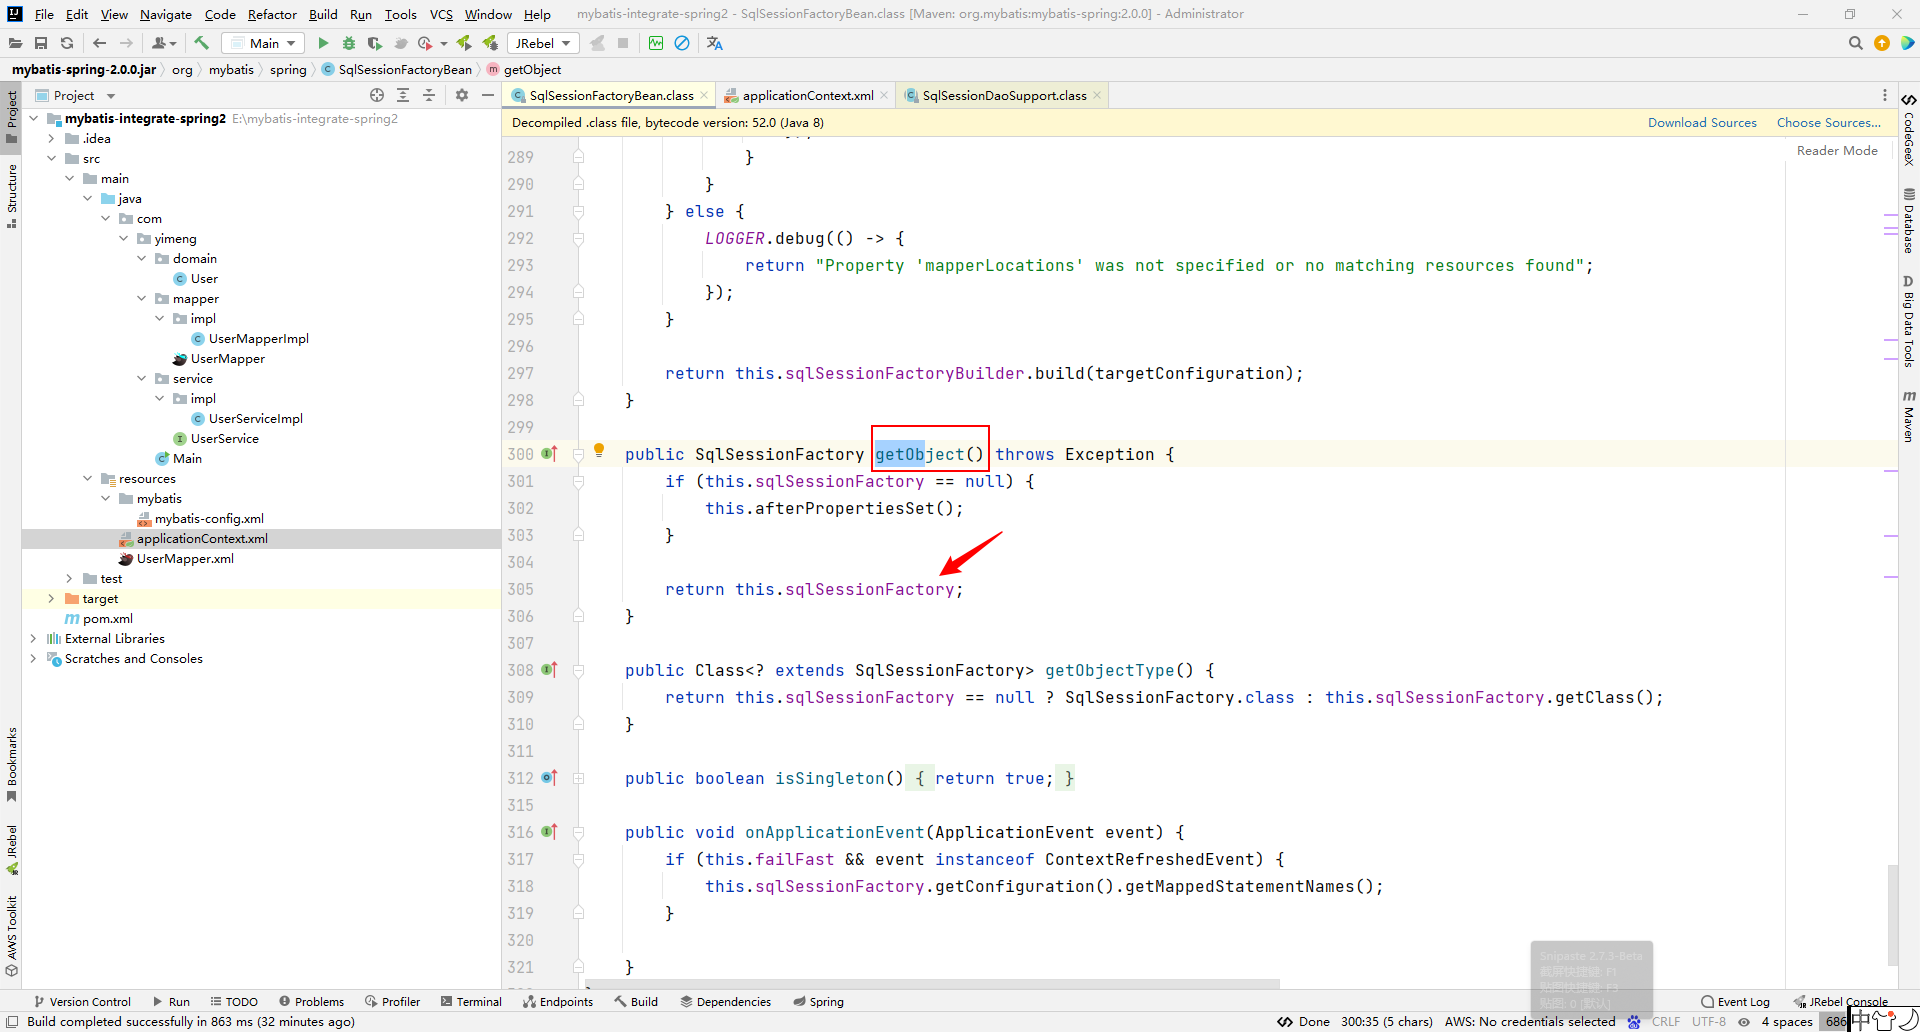
Task: Open the Event Log
Action: 1735,1001
